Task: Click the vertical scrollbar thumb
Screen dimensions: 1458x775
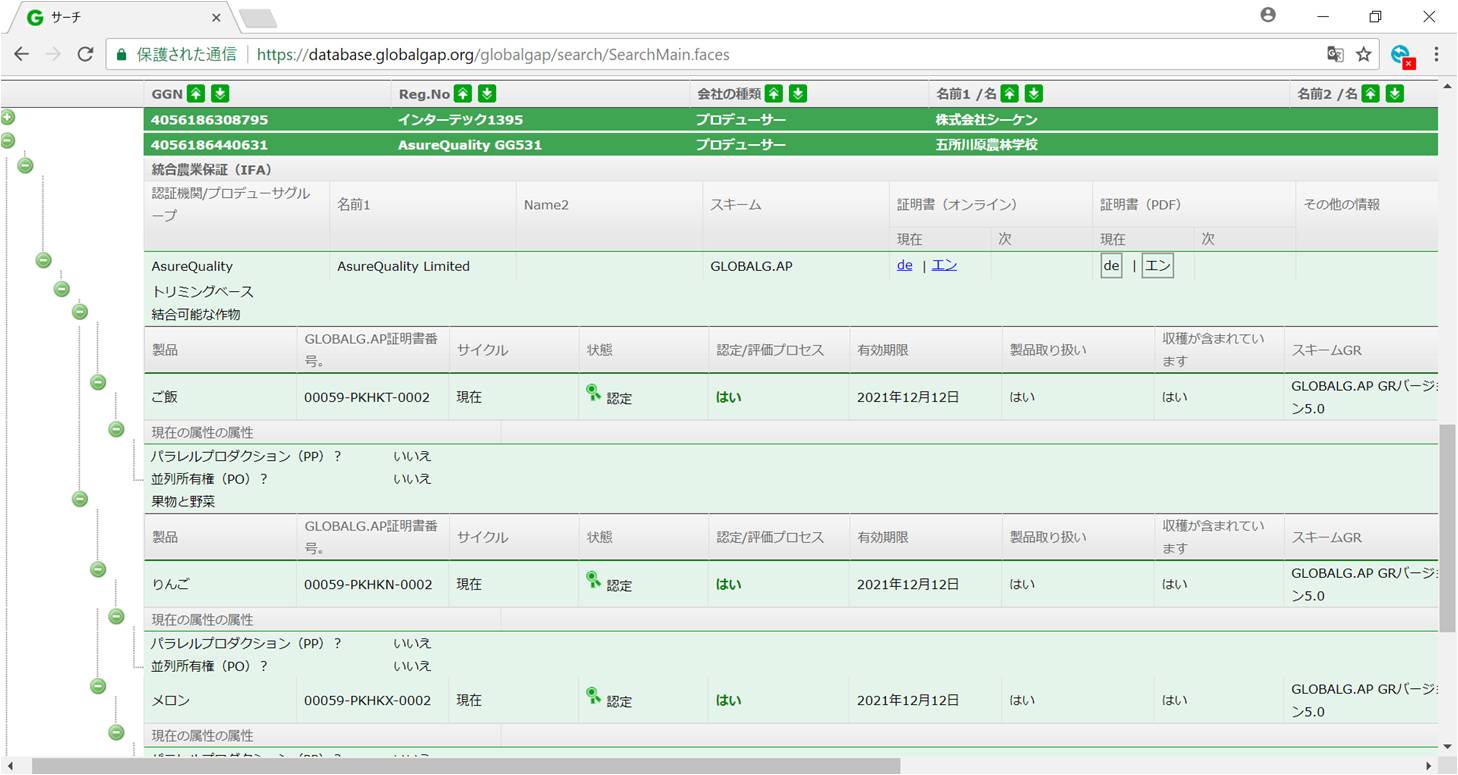Action: [x=1447, y=527]
